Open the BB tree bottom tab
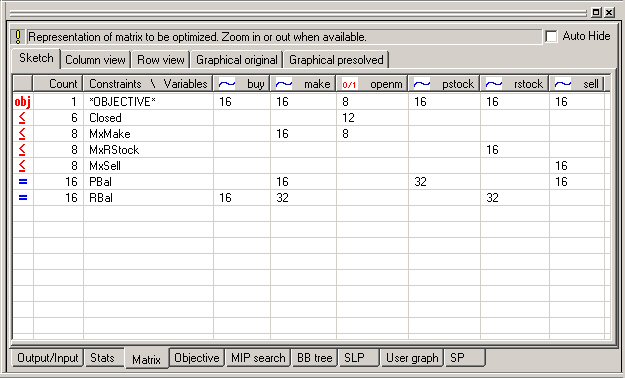The width and height of the screenshot is (625, 378). tap(314, 358)
